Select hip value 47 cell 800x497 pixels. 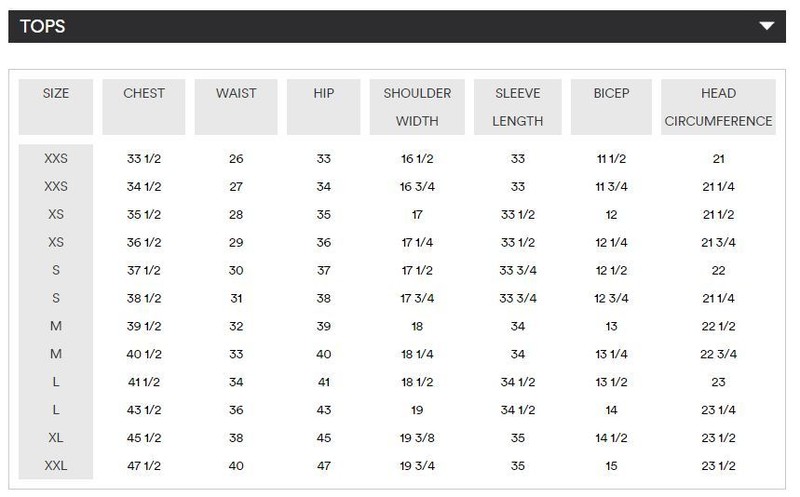tap(323, 465)
